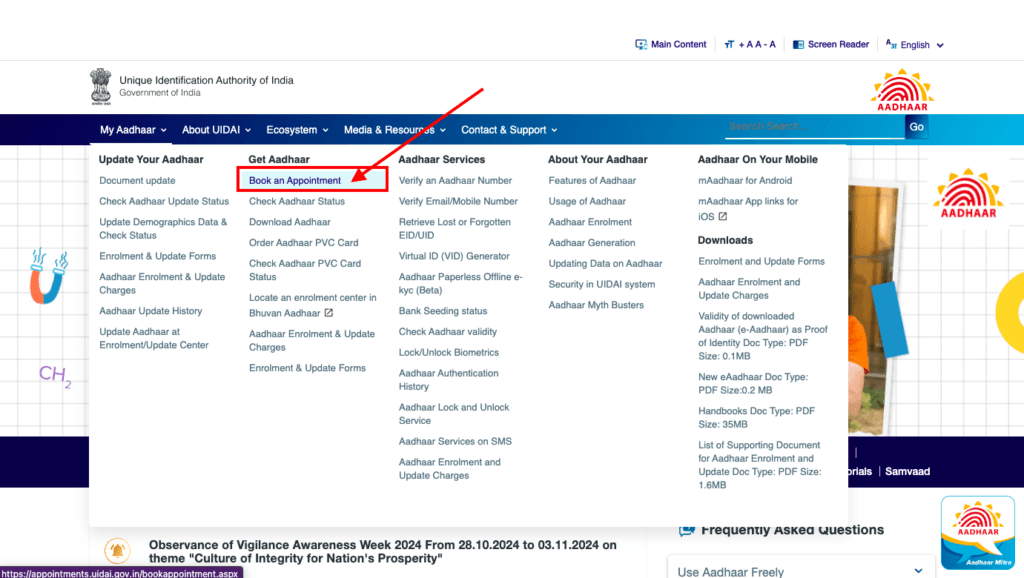Viewport: 1024px width, 578px height.
Task: Open Check Aadhaar validity link
Action: [447, 332]
